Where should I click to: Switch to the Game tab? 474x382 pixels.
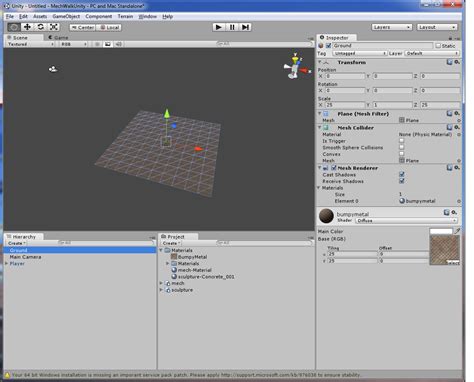tap(58, 37)
